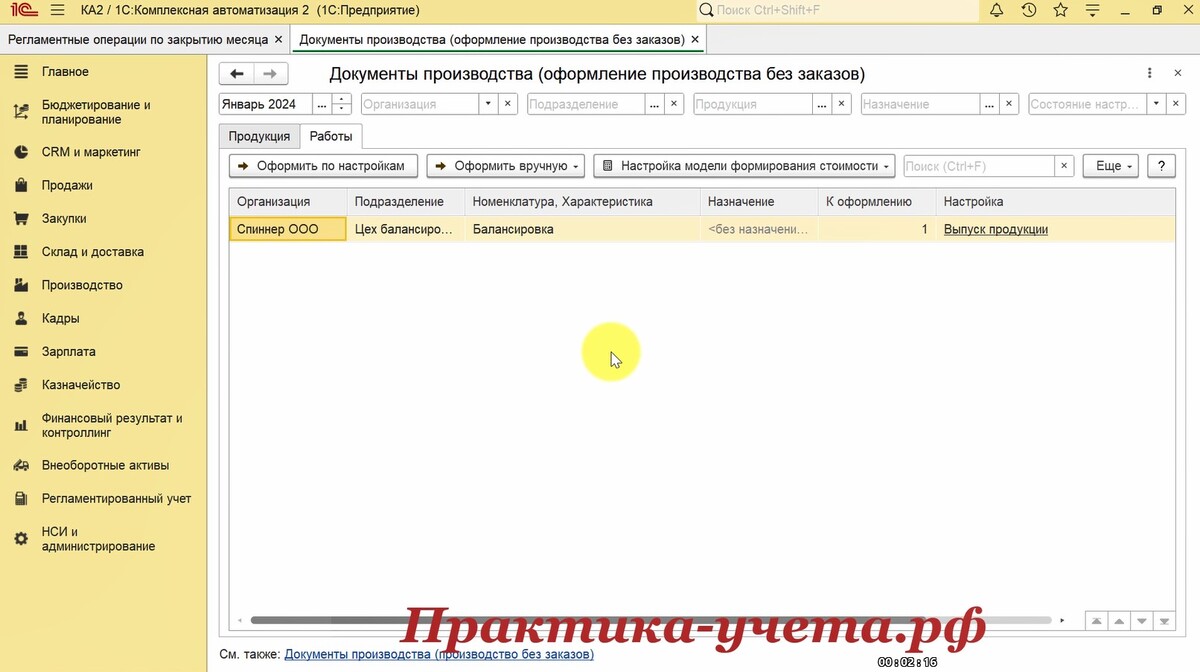Viewport: 1200px width, 672px height.
Task: Open the notifications bell
Action: (x=996, y=10)
